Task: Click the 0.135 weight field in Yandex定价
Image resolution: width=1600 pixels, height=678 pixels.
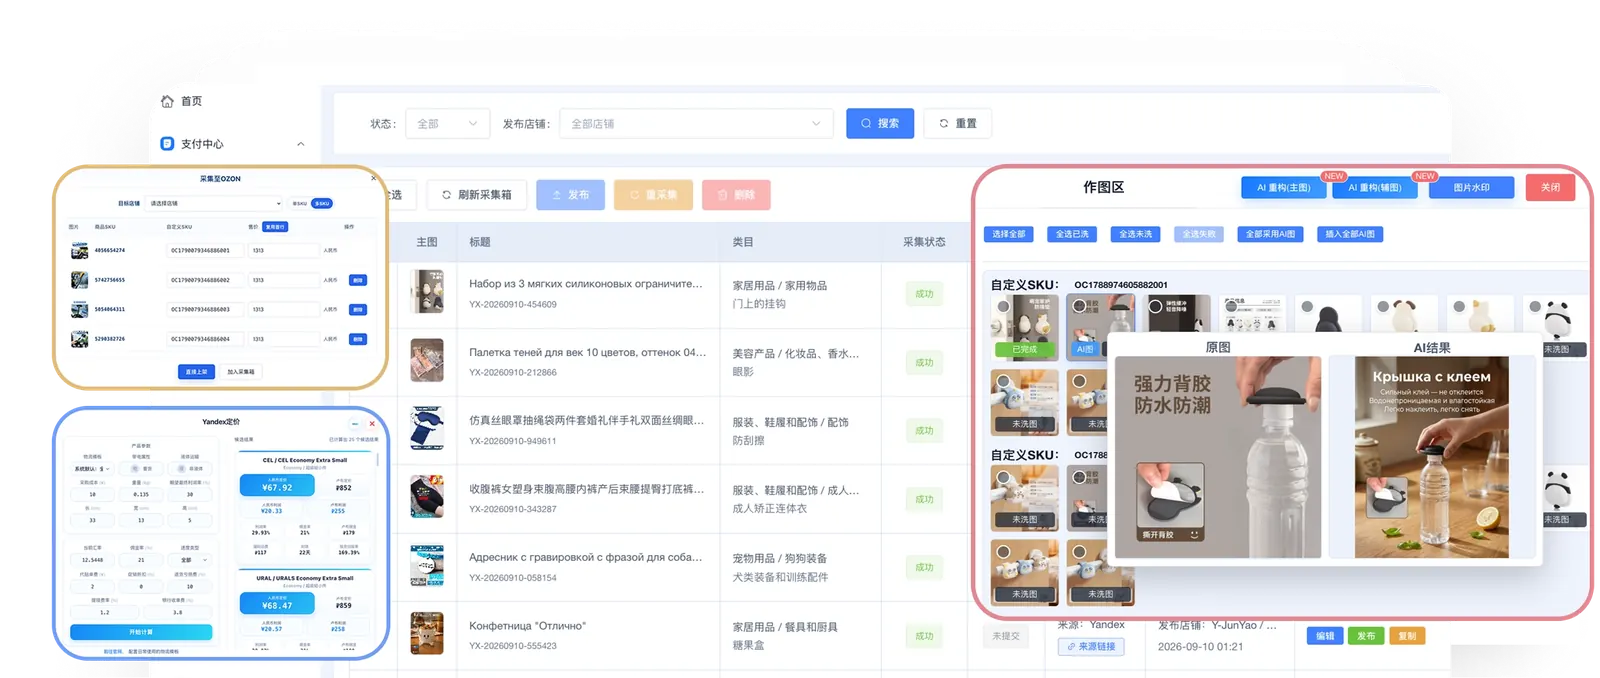Action: (x=141, y=494)
